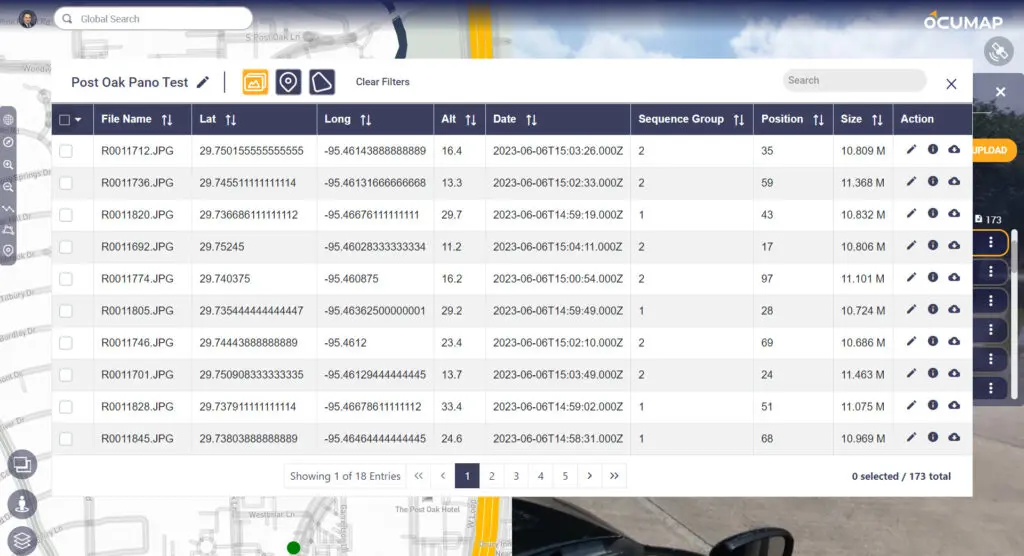Toggle the select-all header checkbox
This screenshot has height=556, width=1024.
65,120
